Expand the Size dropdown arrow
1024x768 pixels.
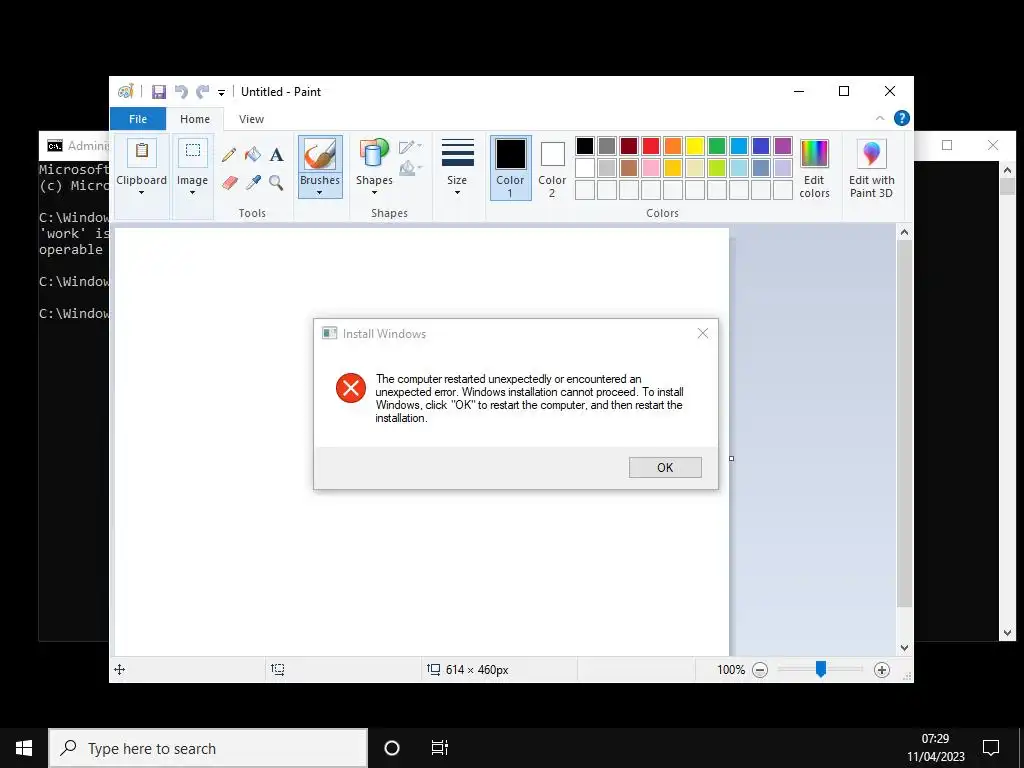click(x=457, y=193)
